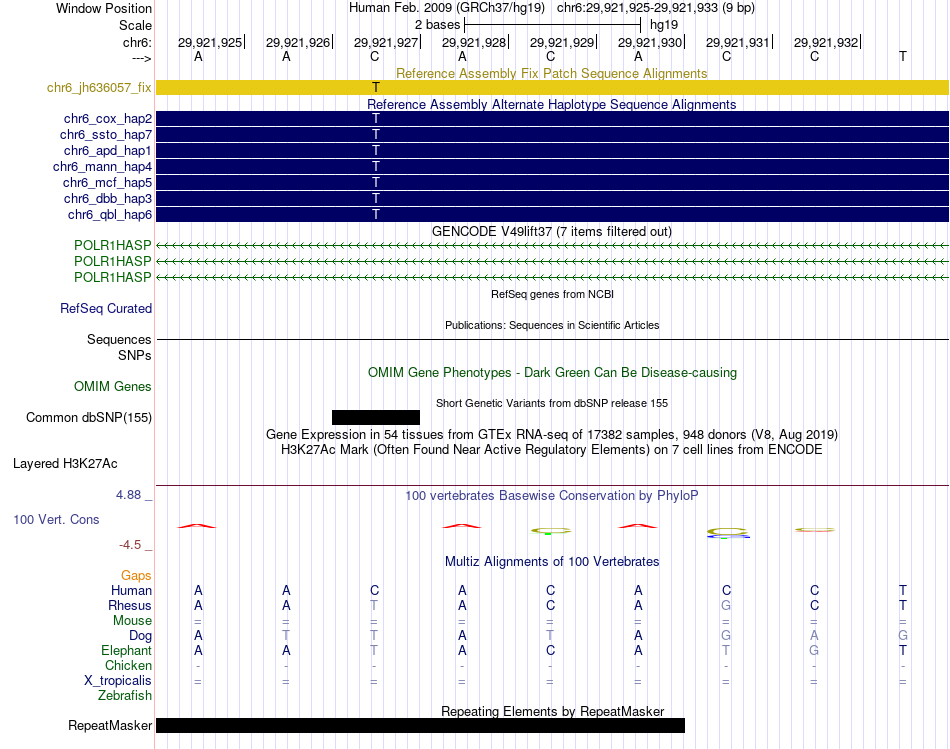Click the chr6_jh636057_fix track label

coord(99,88)
